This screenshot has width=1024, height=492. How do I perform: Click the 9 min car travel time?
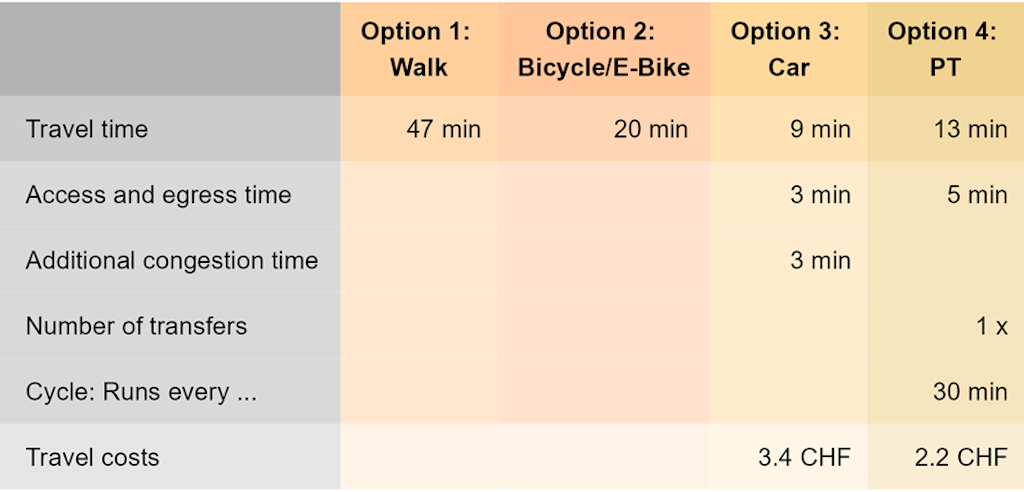(820, 129)
